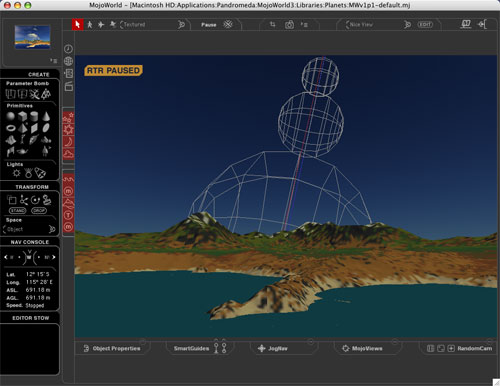This screenshot has width=500, height=386.
Task: Click the latitude value 12° 15' S
Action: (x=37, y=274)
